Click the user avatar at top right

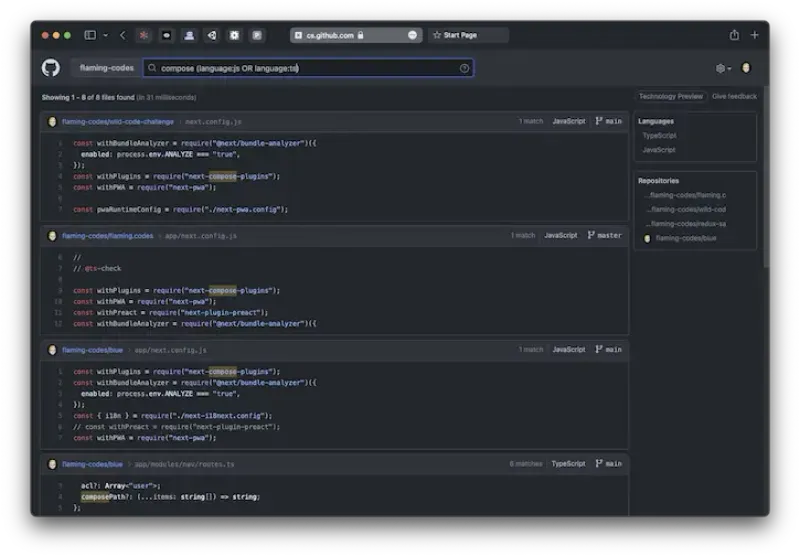pyautogui.click(x=746, y=68)
